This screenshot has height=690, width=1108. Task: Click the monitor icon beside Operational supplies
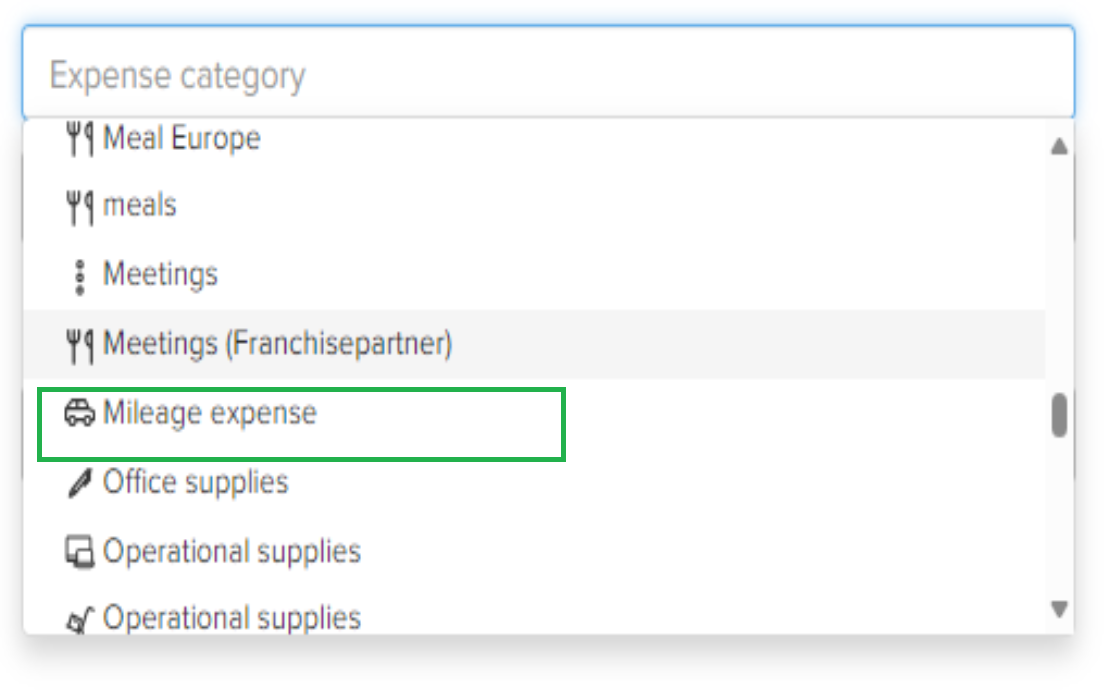coord(79,552)
